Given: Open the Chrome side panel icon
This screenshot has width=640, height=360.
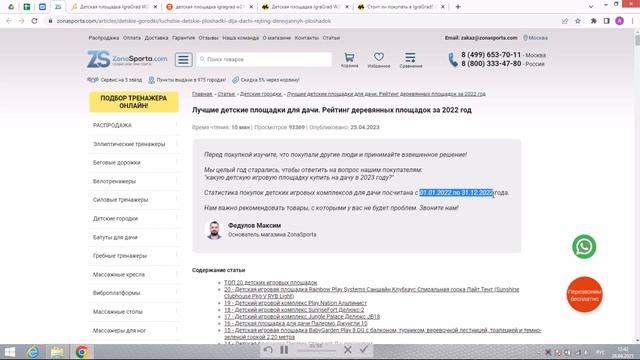Looking at the screenshot, I should point(607,21).
